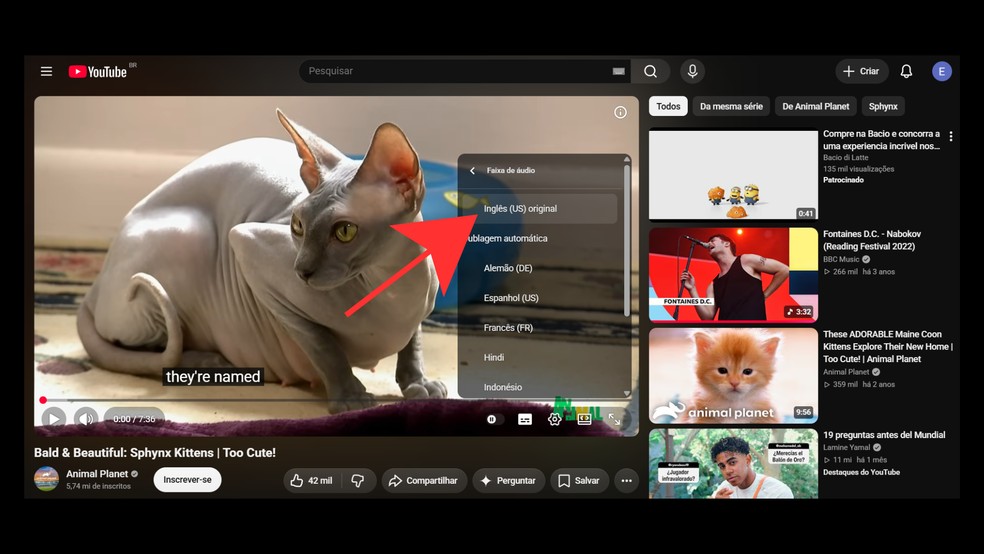Like the video (42 mil)
Viewport: 984px width, 554px height.
311,481
